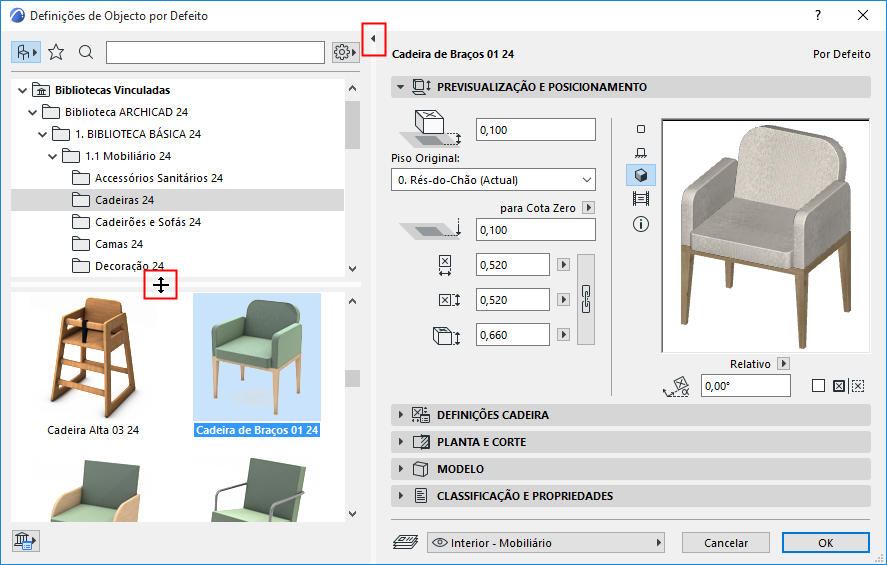Toggle the empty mirror checkbox

pos(818,386)
